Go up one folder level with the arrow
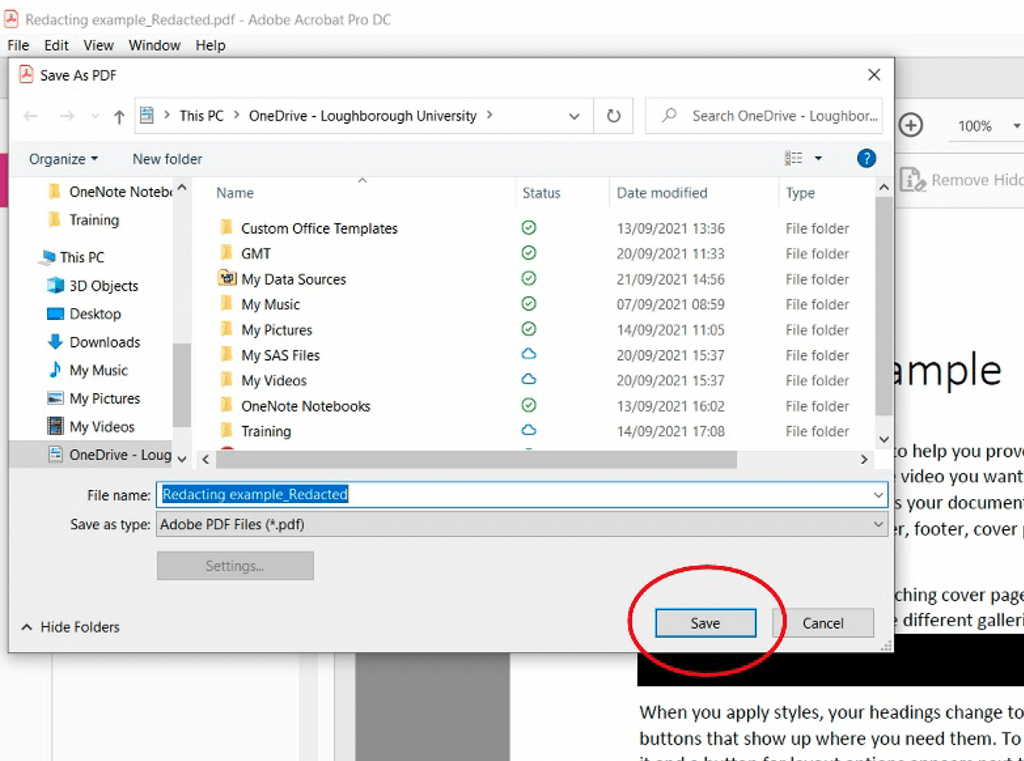This screenshot has width=1024, height=761. (118, 116)
